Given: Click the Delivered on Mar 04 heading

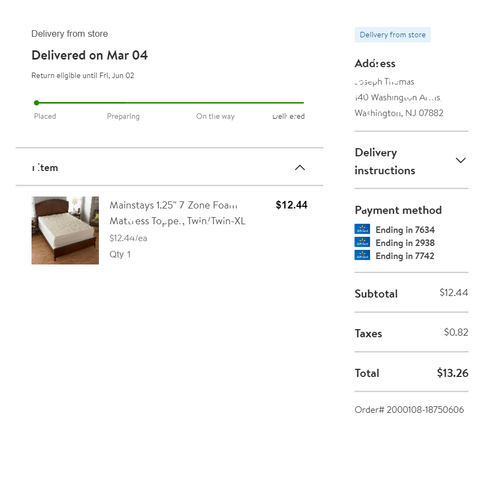Looking at the screenshot, I should [x=89, y=55].
